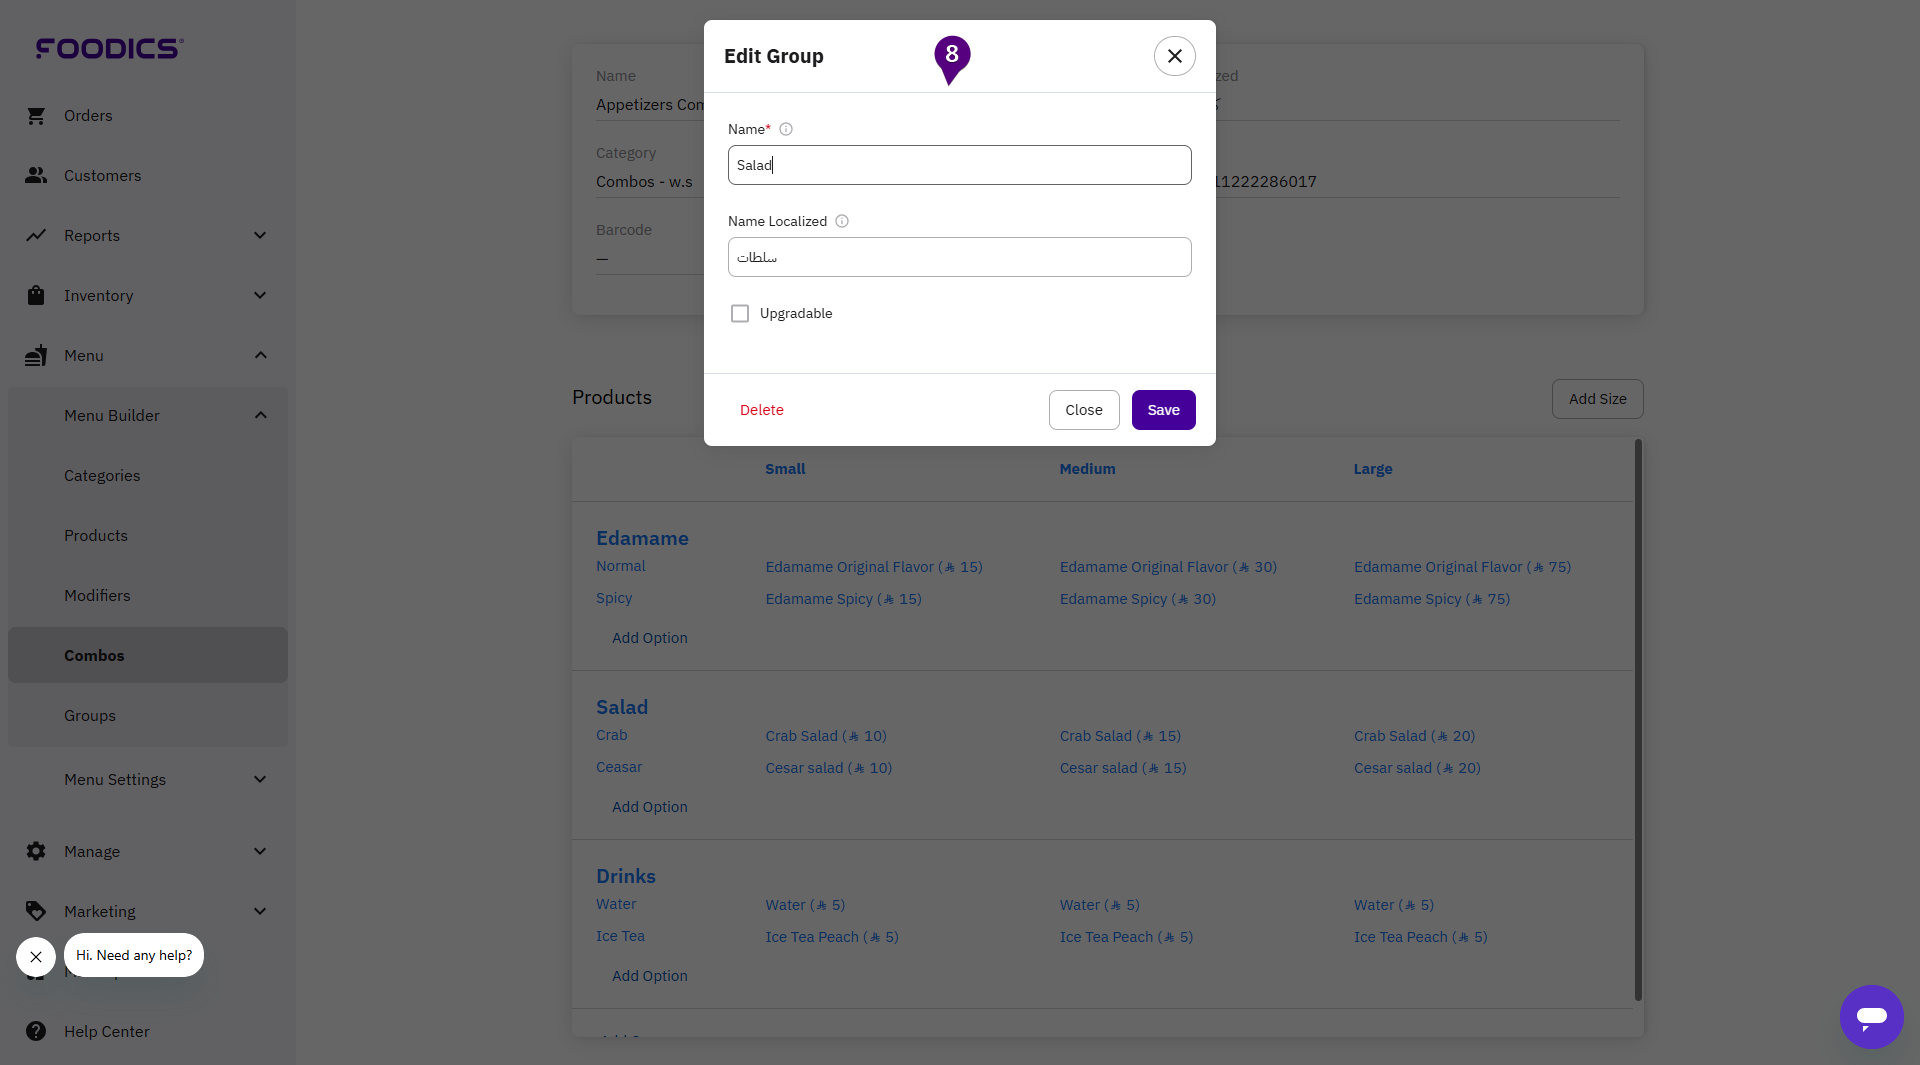Click the Inventory bag icon

[x=36, y=296]
